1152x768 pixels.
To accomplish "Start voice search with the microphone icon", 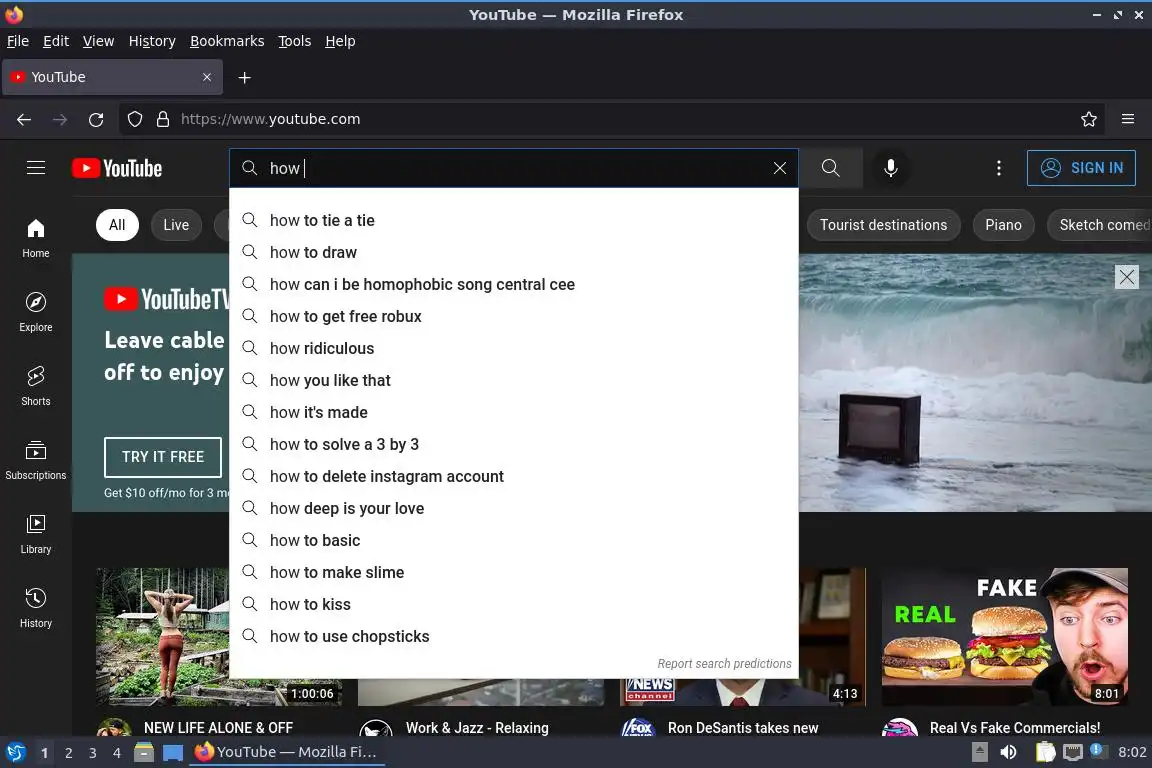I will [x=890, y=168].
